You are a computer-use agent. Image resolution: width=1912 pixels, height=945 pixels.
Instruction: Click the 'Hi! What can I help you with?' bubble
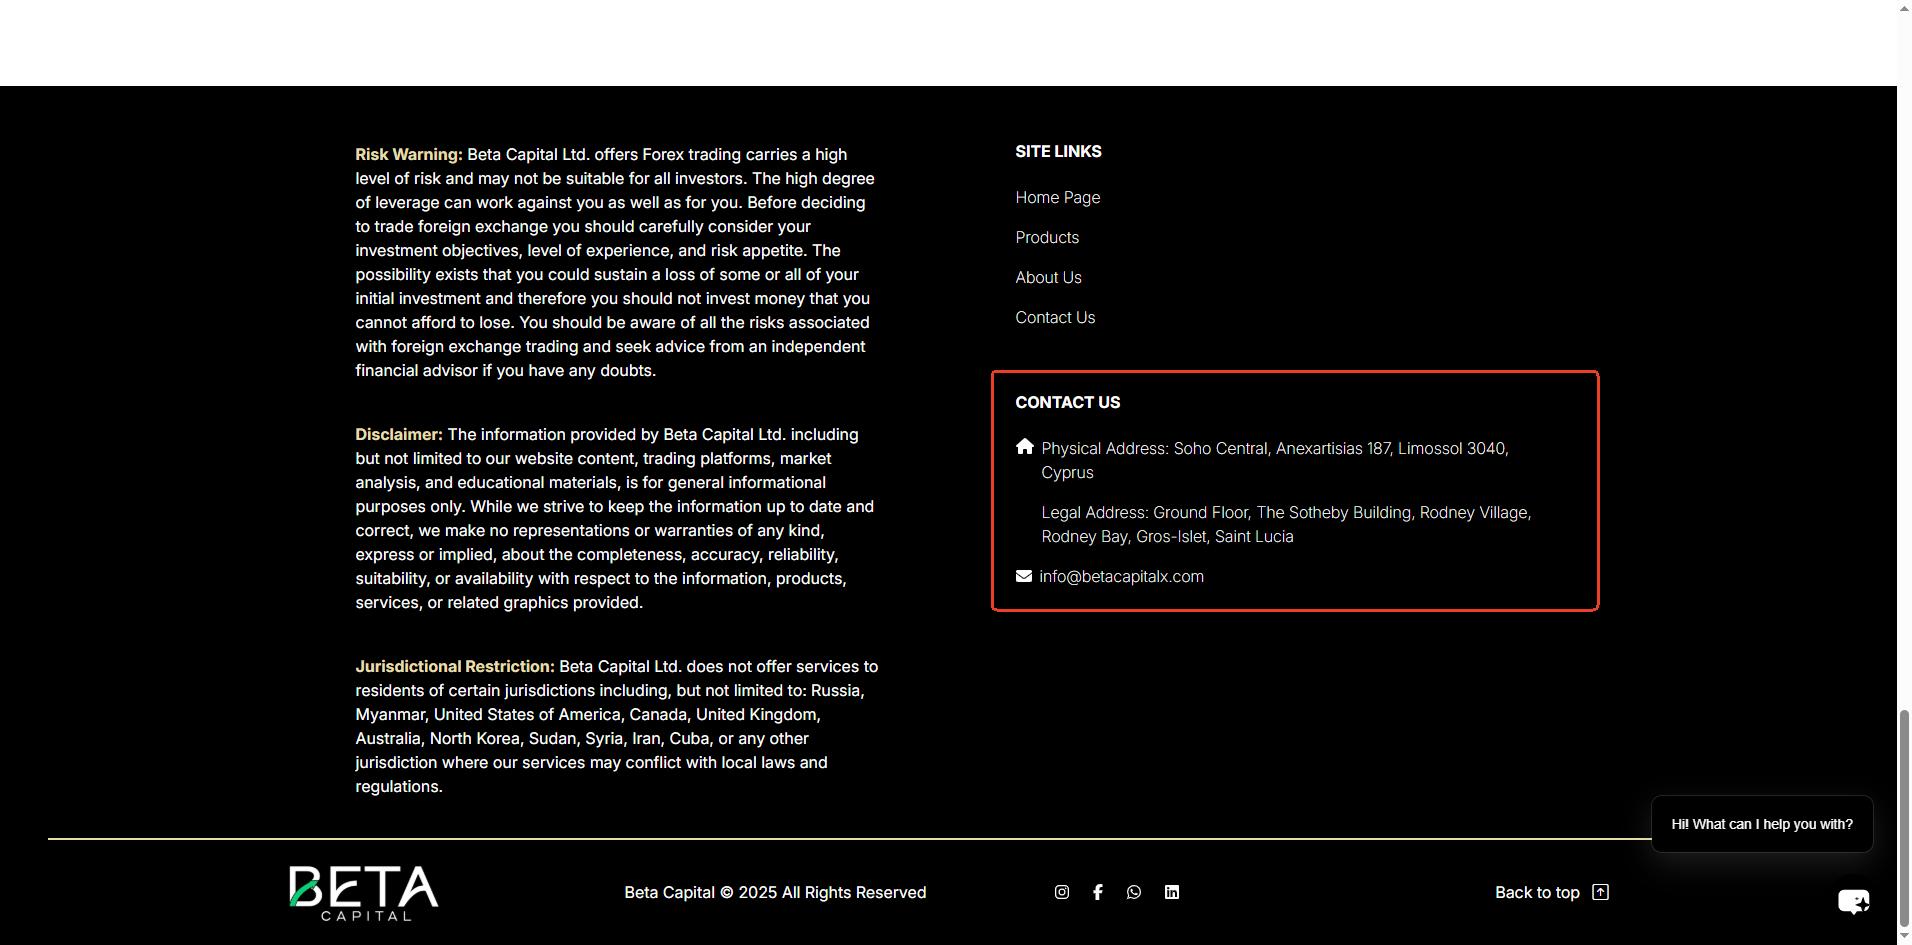(1762, 824)
